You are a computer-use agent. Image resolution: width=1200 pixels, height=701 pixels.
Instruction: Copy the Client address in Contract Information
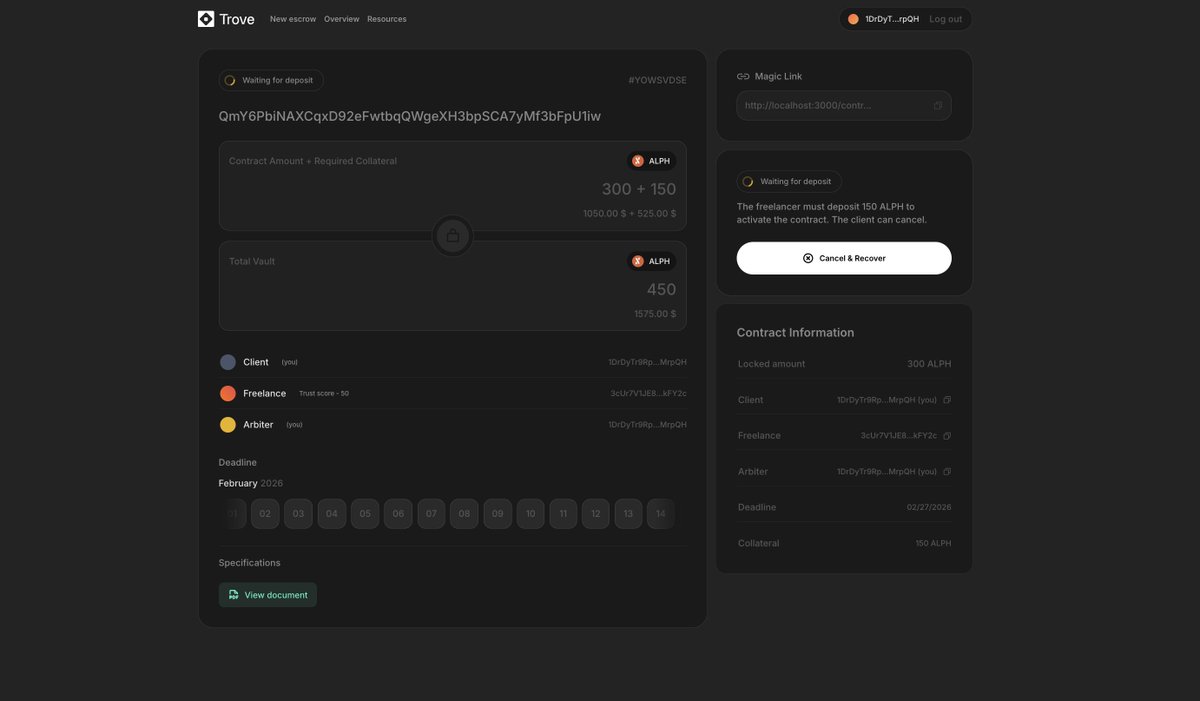(x=947, y=400)
